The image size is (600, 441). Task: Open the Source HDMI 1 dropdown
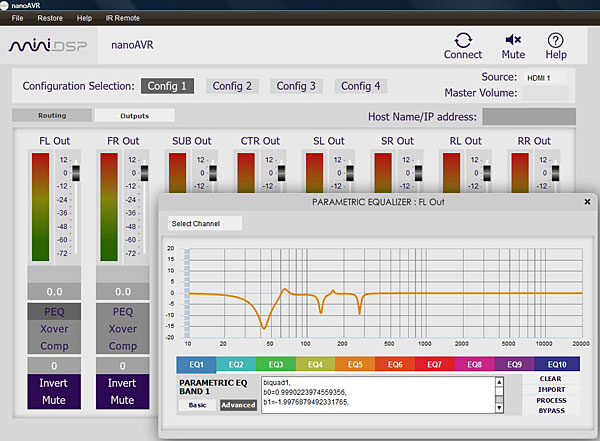point(545,78)
